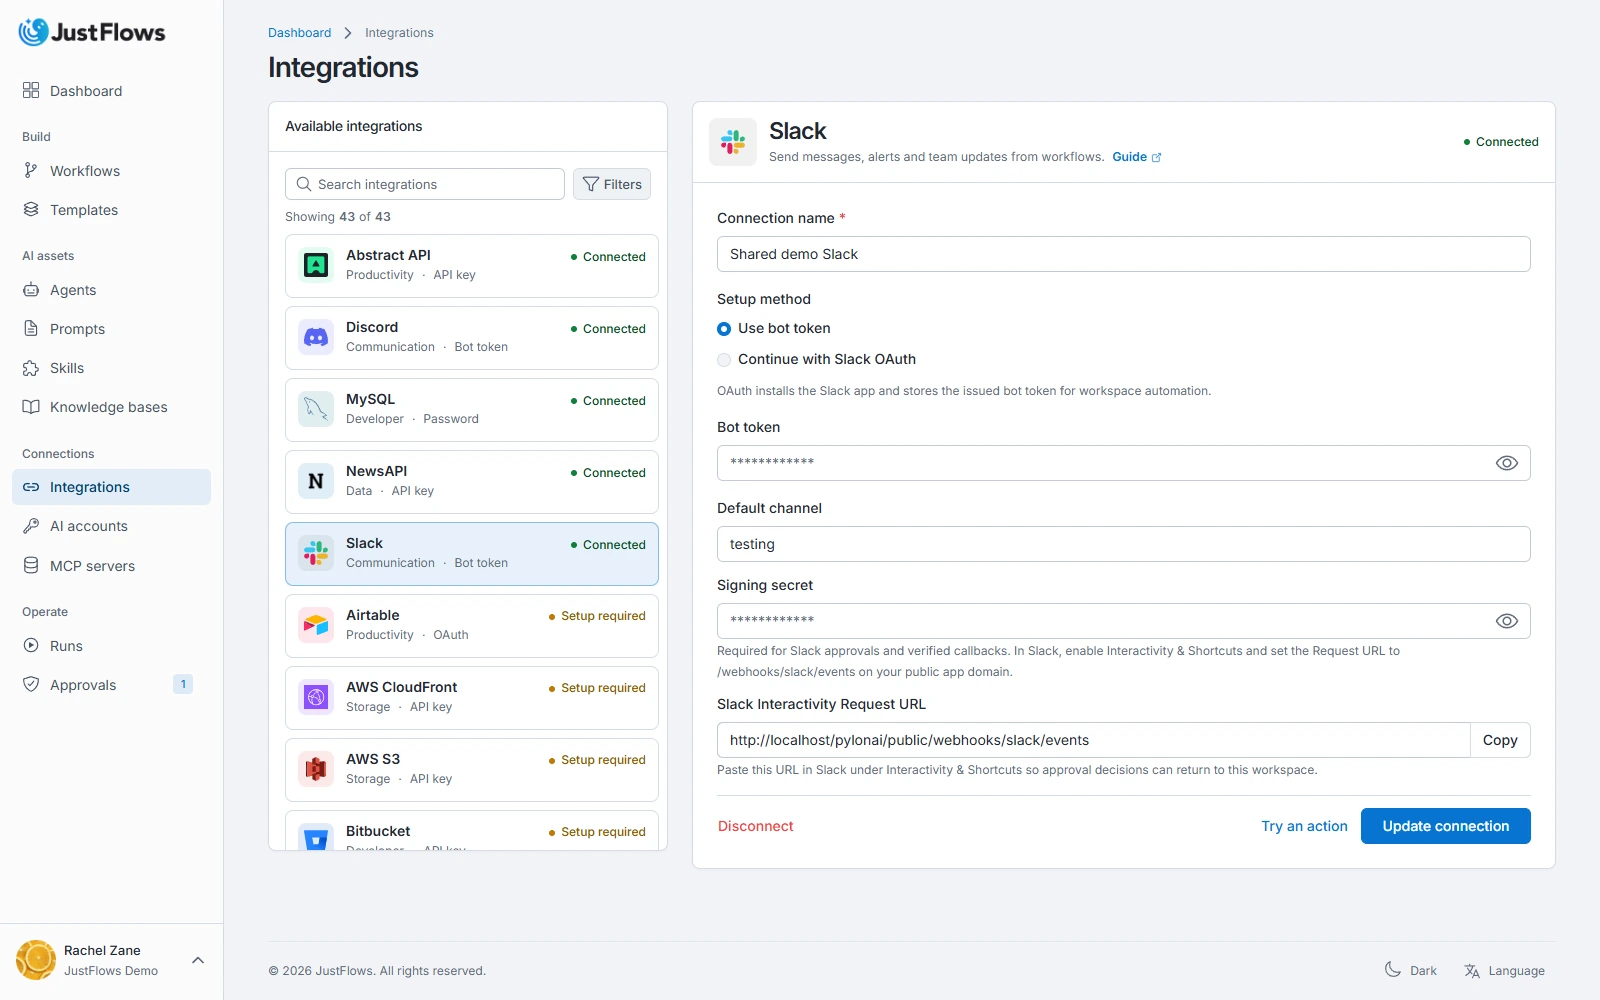The image size is (1600, 1000).
Task: Click the JustFlows logo
Action: coord(92,32)
